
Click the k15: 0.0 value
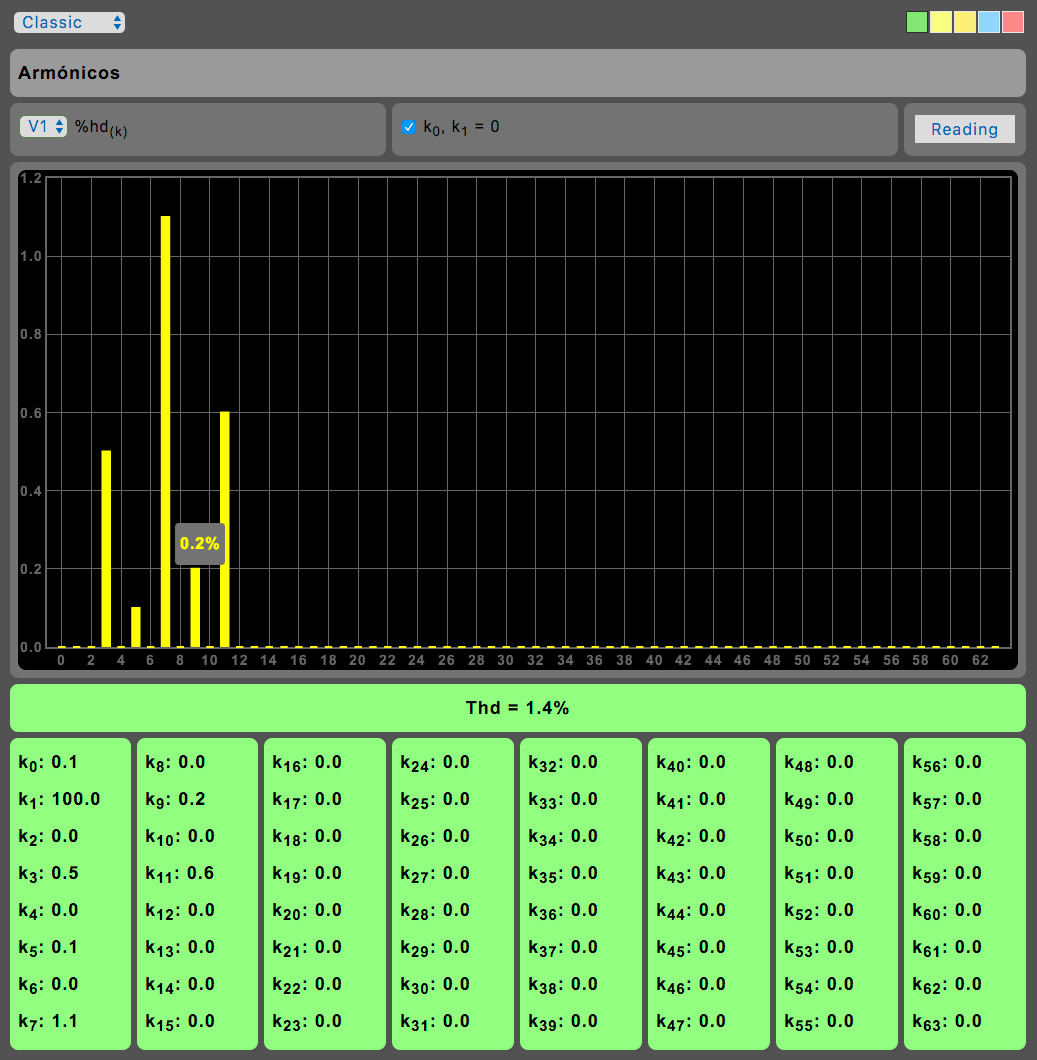pyautogui.click(x=180, y=1021)
